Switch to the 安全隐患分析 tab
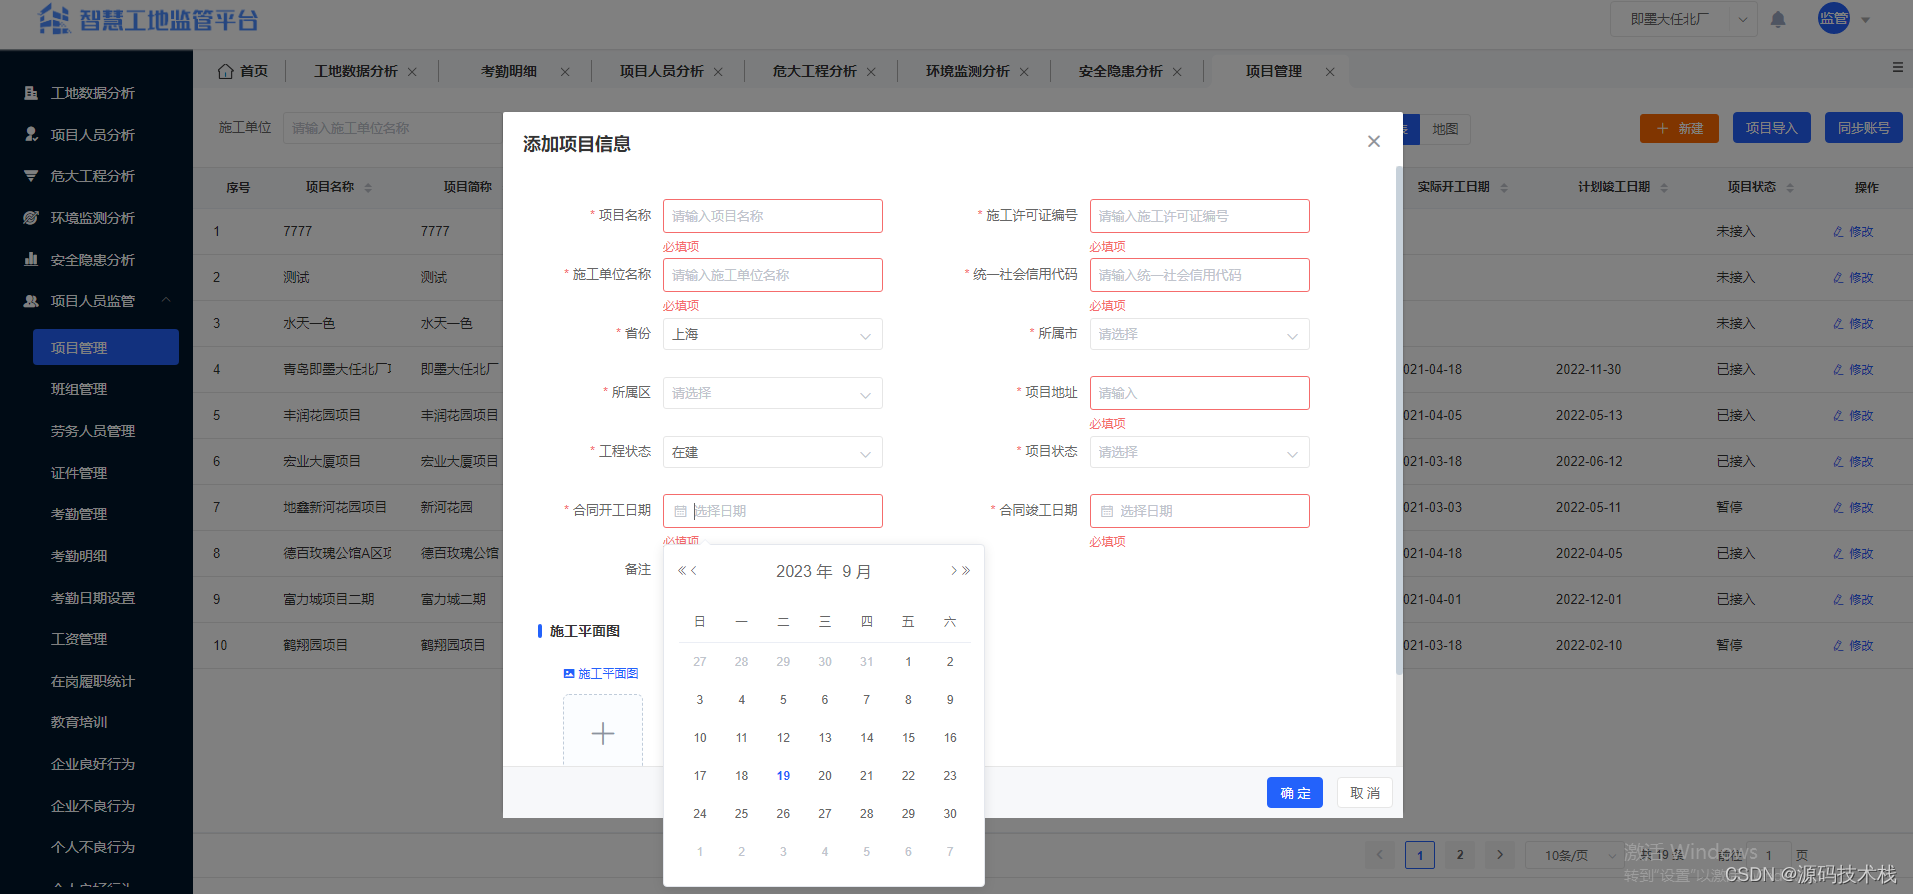 (1121, 71)
